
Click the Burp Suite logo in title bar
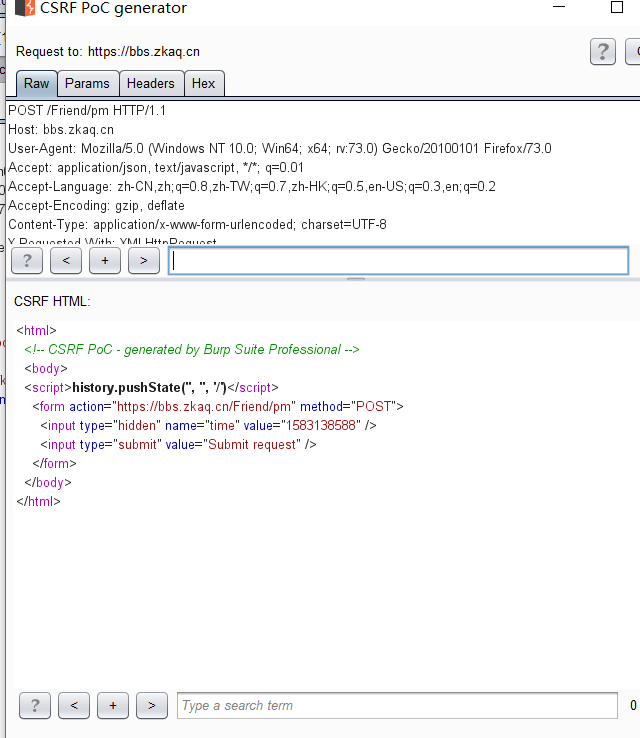point(25,8)
